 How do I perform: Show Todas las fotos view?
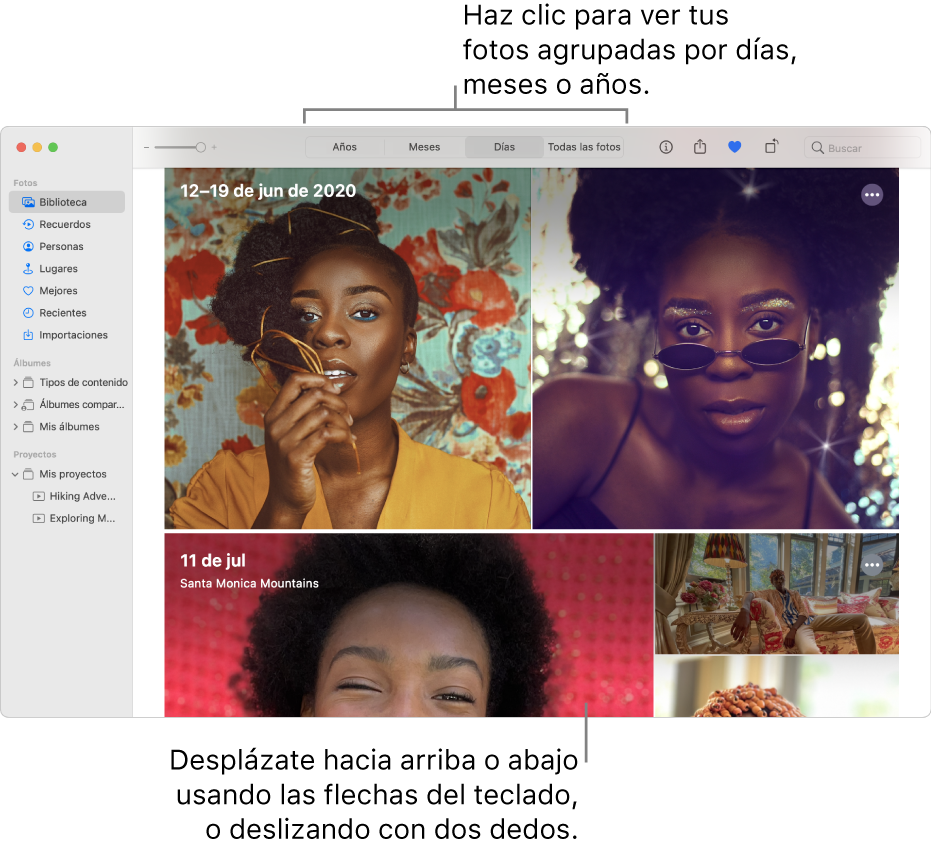point(584,147)
